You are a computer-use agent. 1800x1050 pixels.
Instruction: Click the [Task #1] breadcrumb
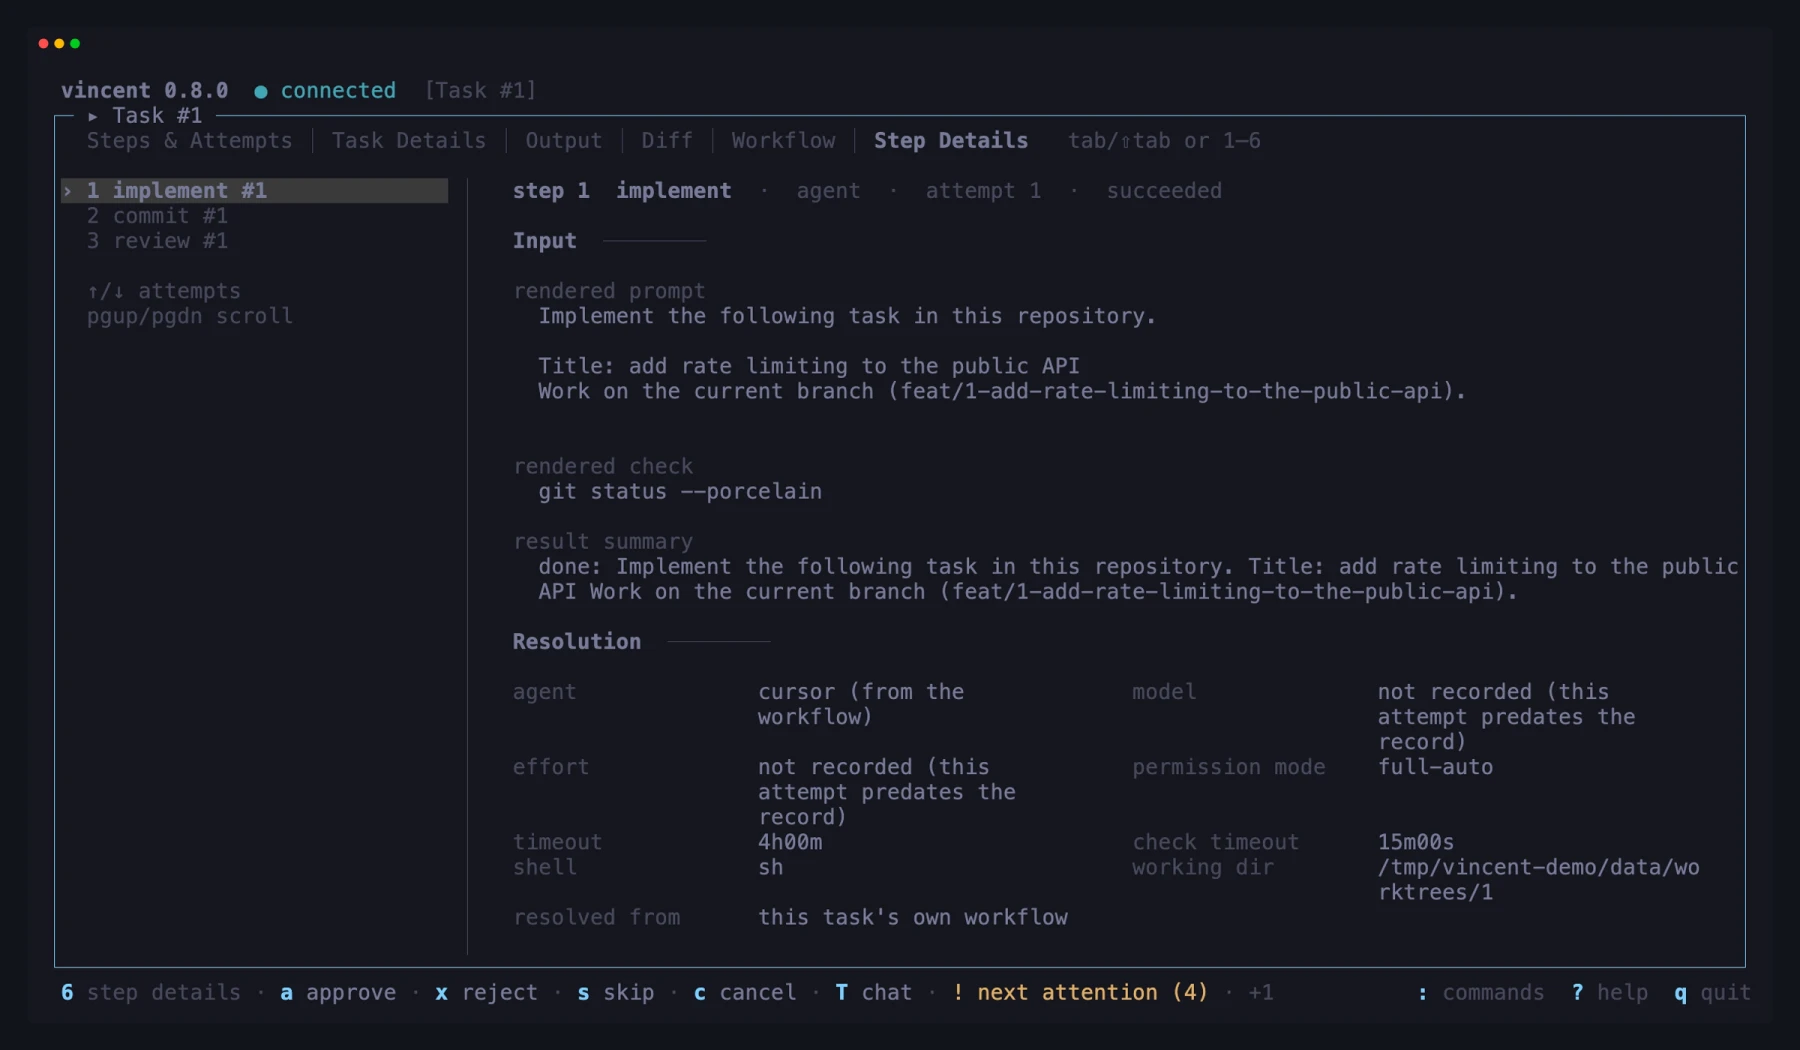(x=480, y=91)
